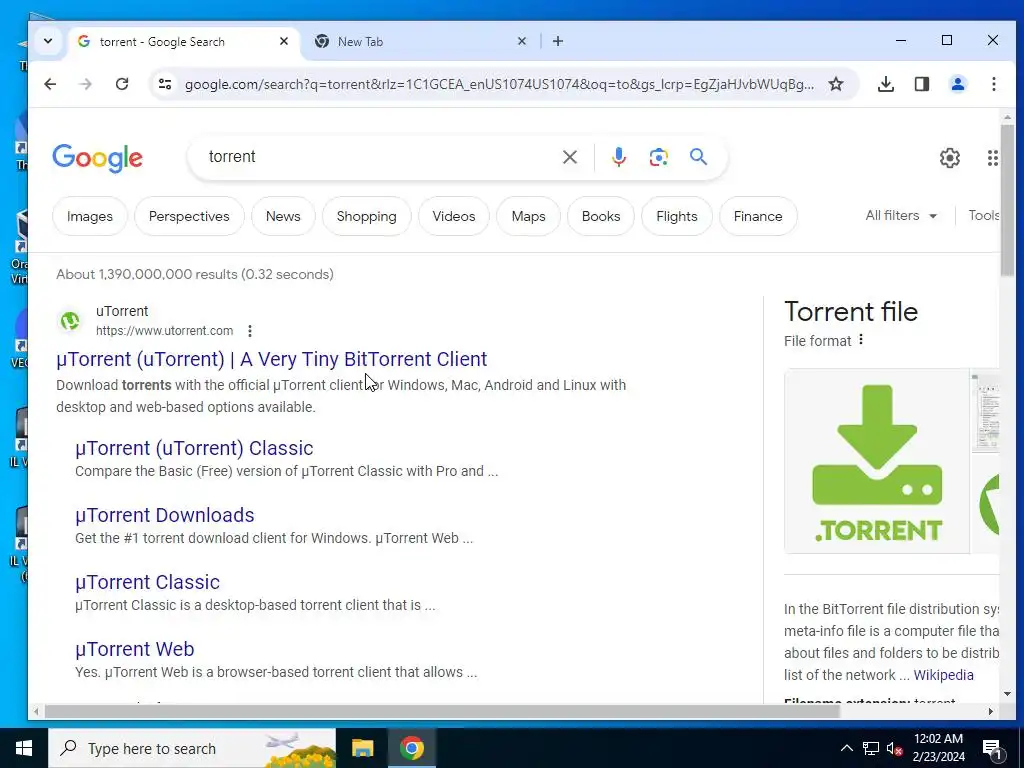Screen dimensions: 1024x768
Task: Open µTorrent Web link
Action: click(135, 649)
